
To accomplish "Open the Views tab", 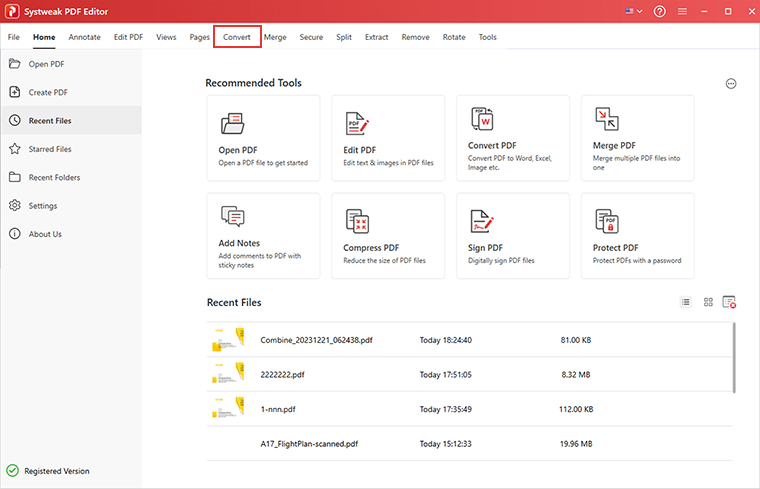I will (166, 37).
